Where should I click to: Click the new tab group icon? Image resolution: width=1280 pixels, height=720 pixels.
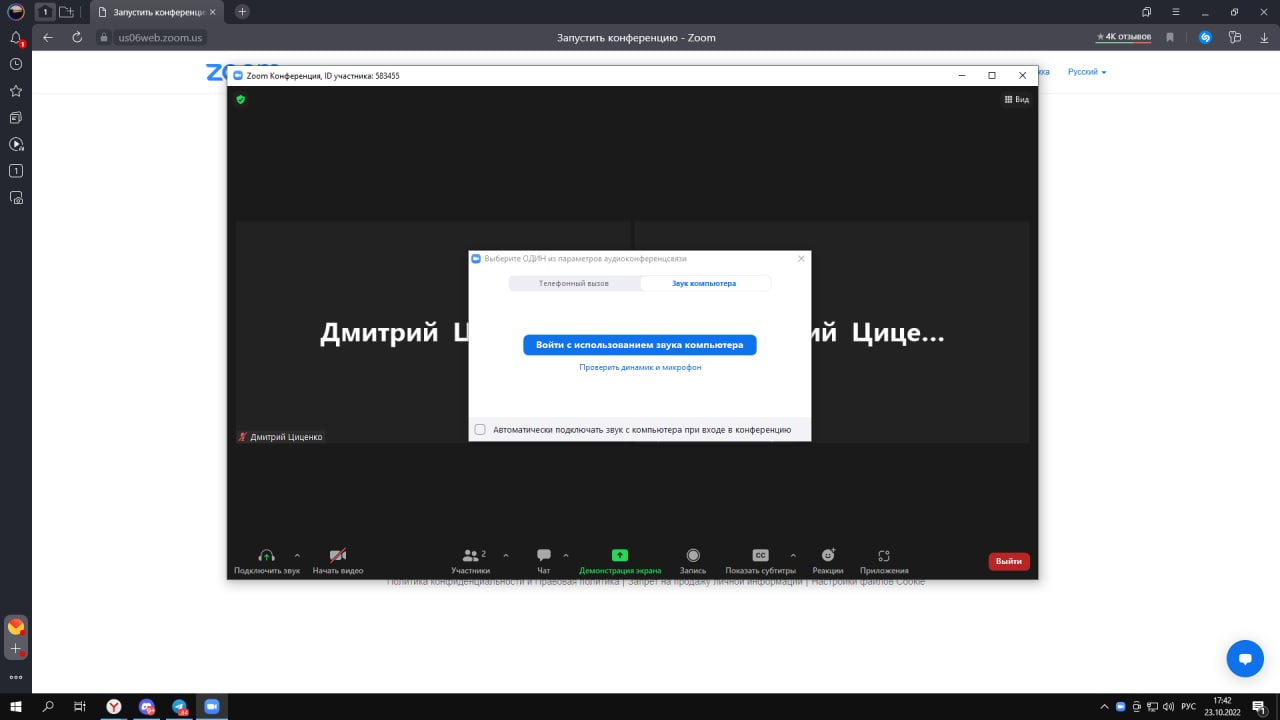pos(66,12)
